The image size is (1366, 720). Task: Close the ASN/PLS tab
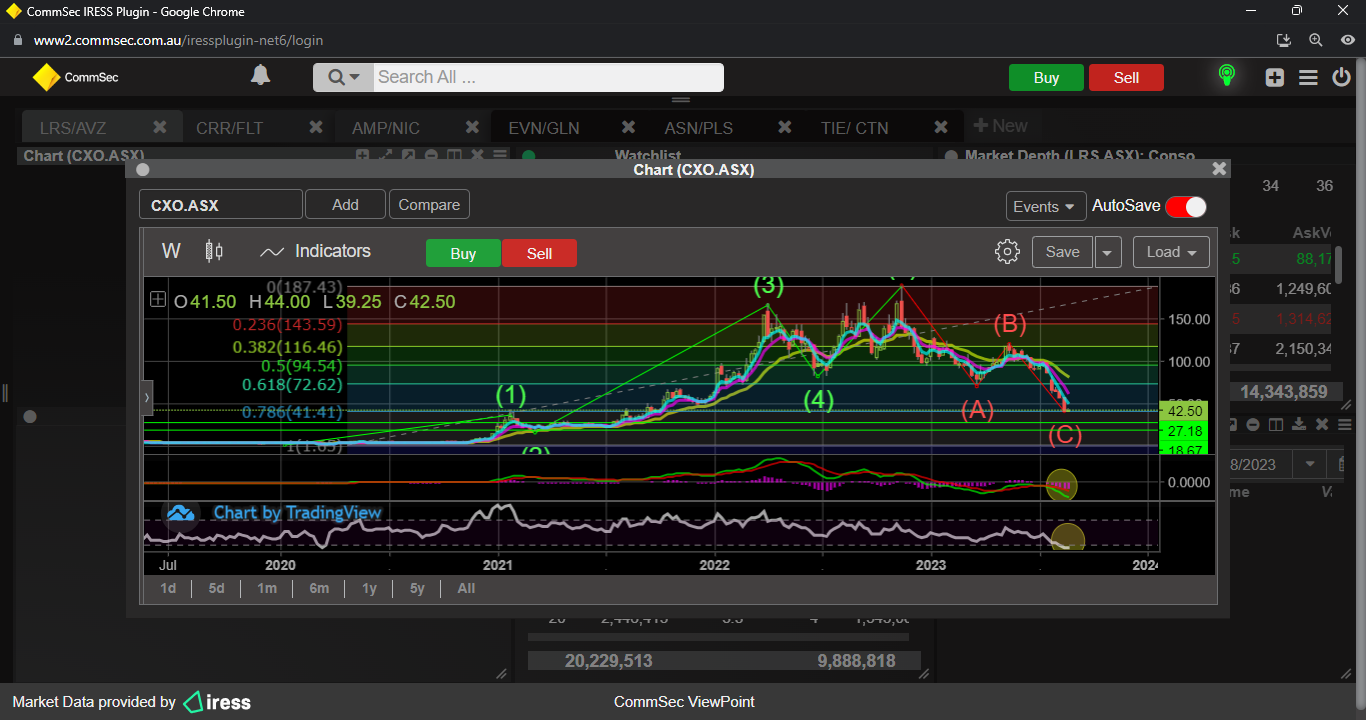pos(785,127)
